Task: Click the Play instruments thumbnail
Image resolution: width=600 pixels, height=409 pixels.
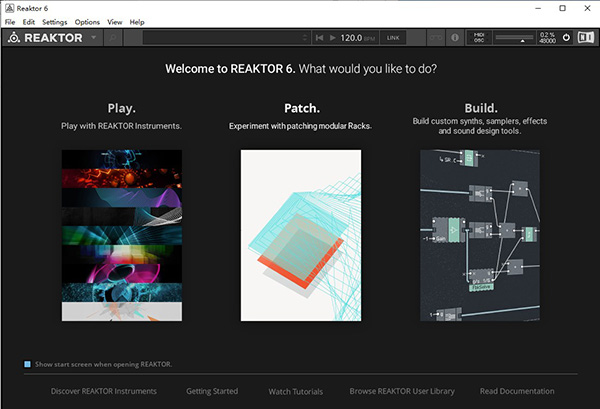Action: [x=121, y=235]
